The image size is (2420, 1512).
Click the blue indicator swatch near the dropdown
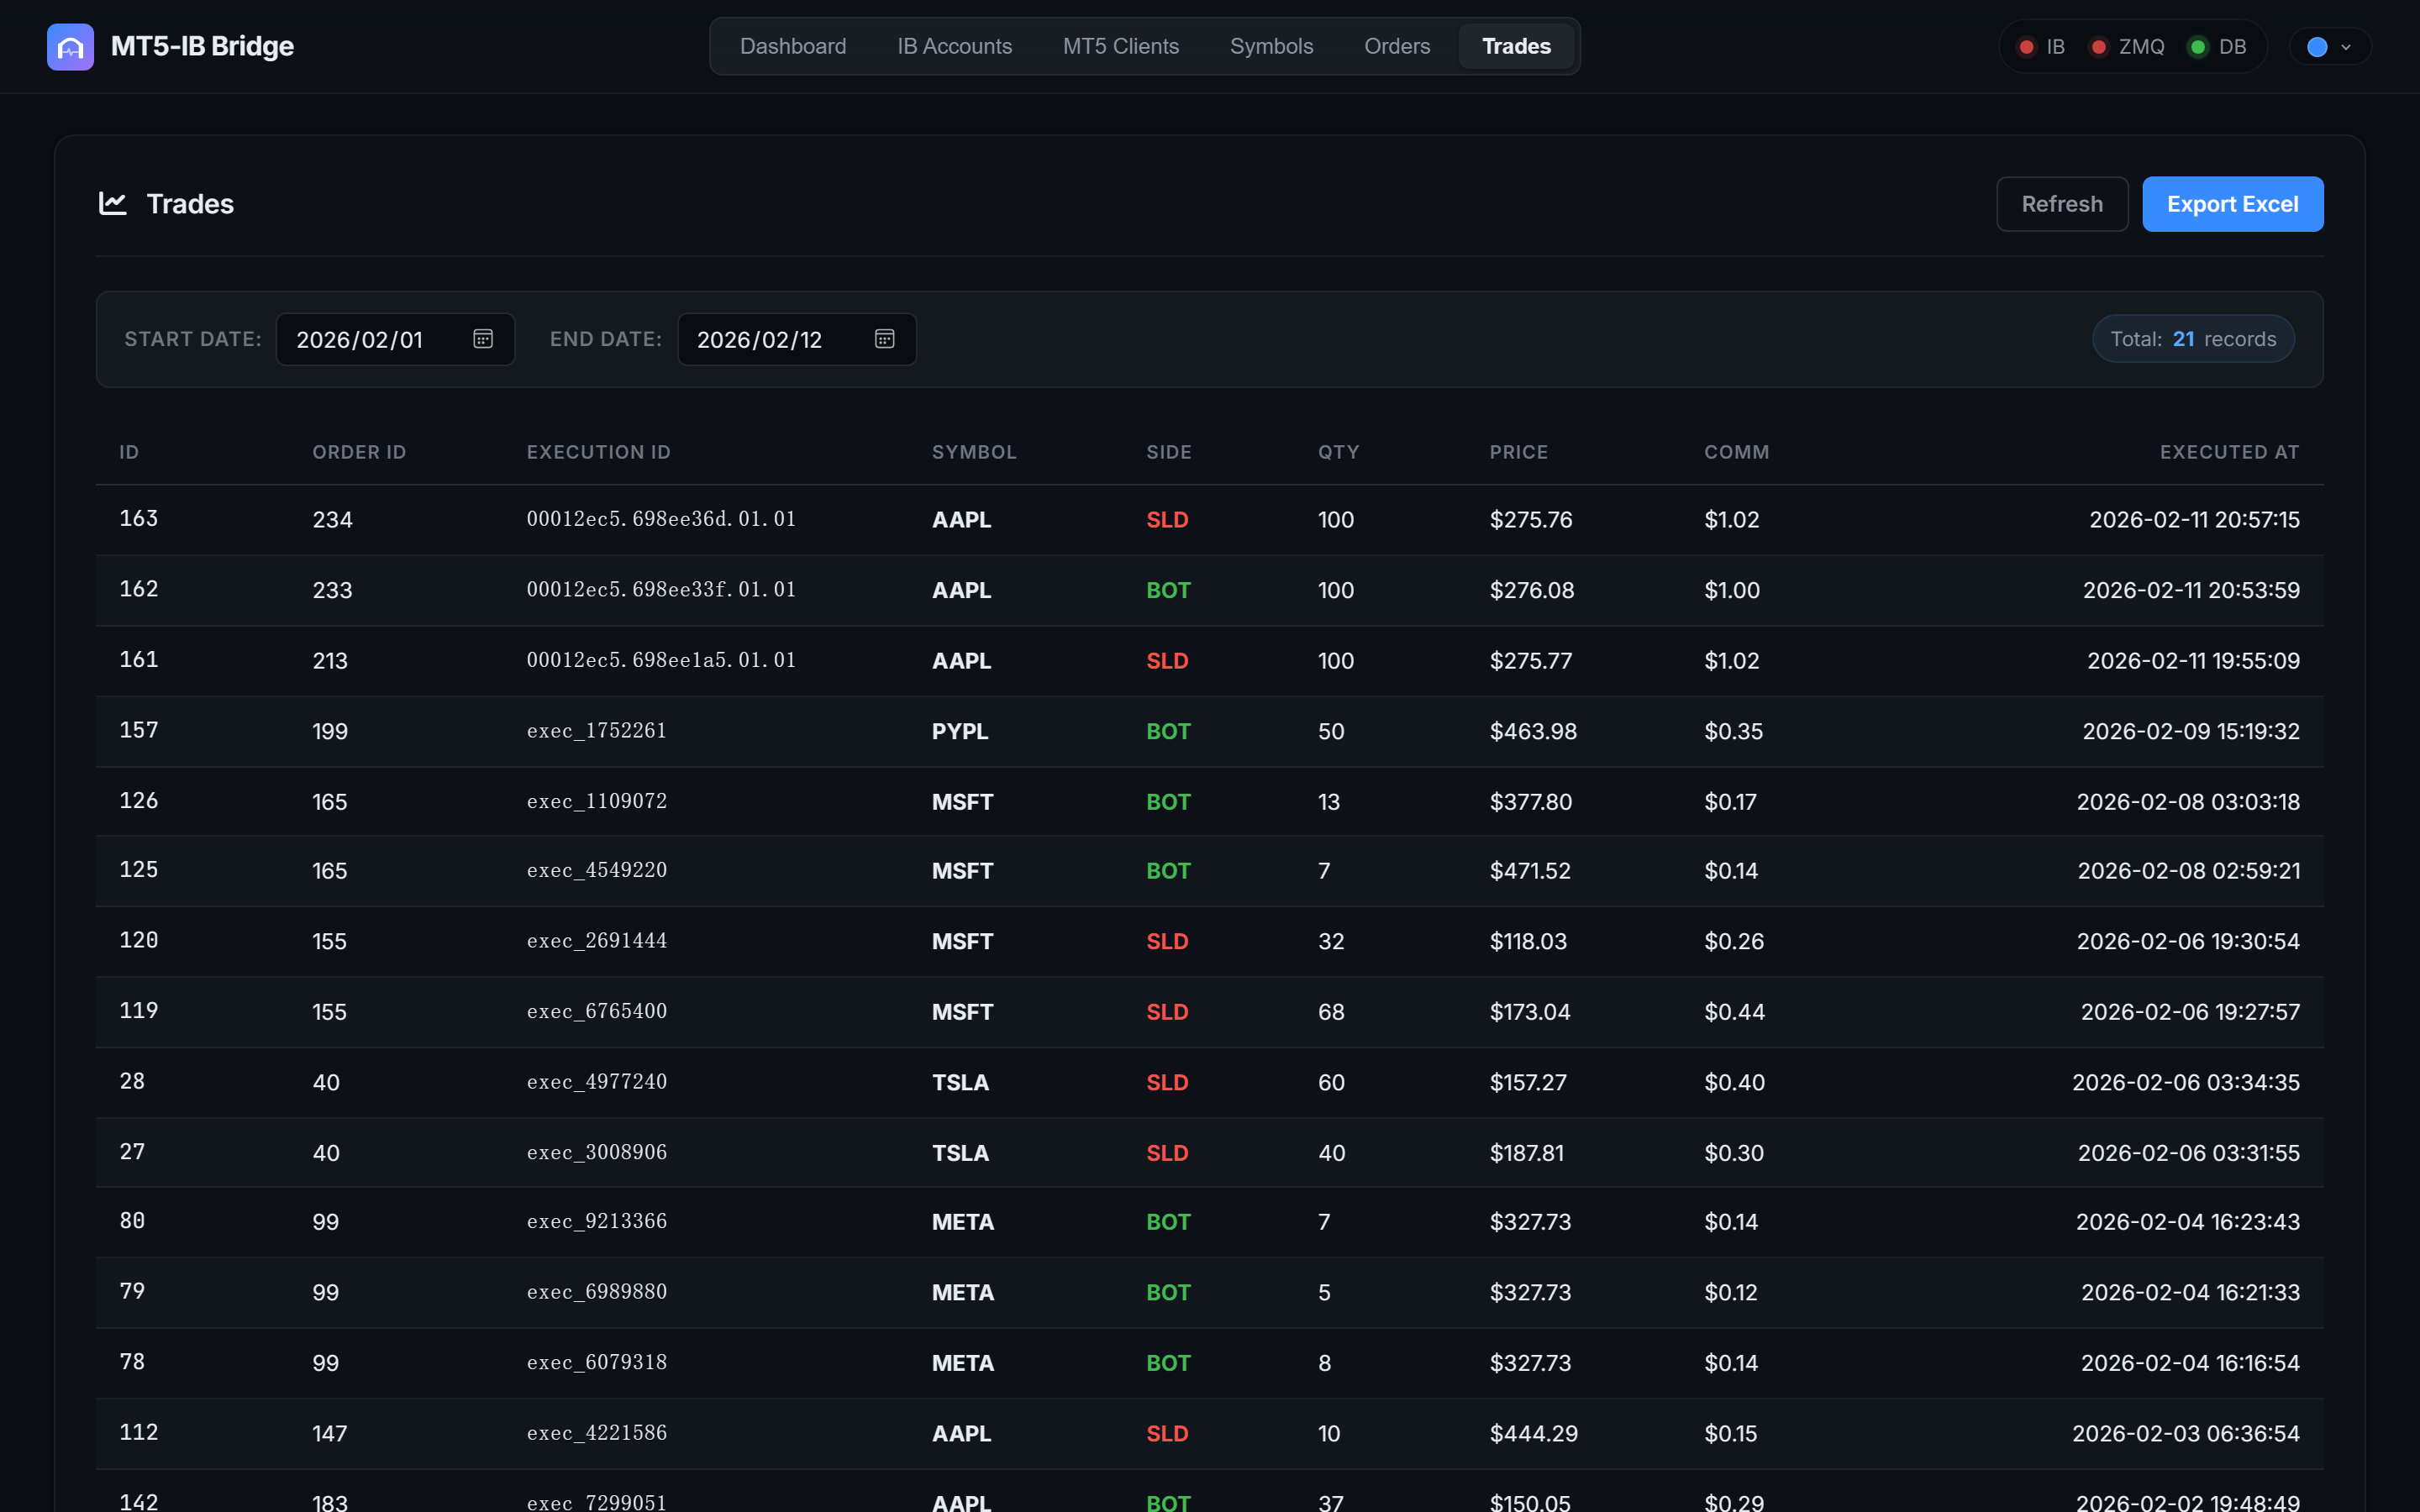tap(2320, 46)
